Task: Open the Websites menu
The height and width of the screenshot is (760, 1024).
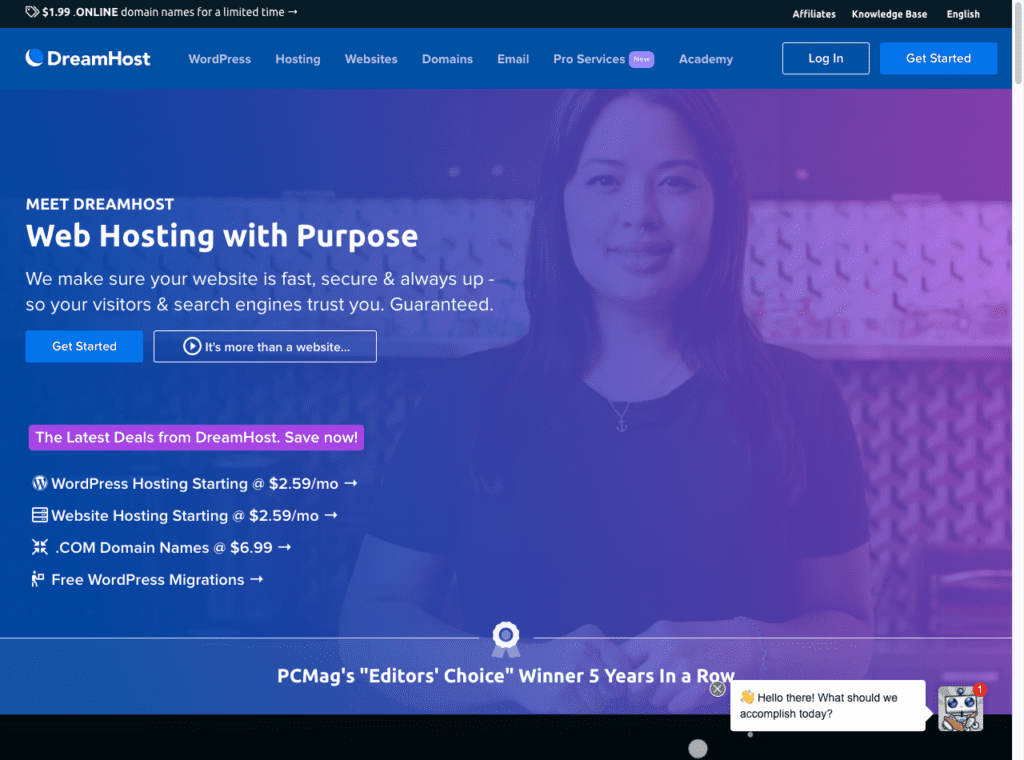Action: click(x=371, y=59)
